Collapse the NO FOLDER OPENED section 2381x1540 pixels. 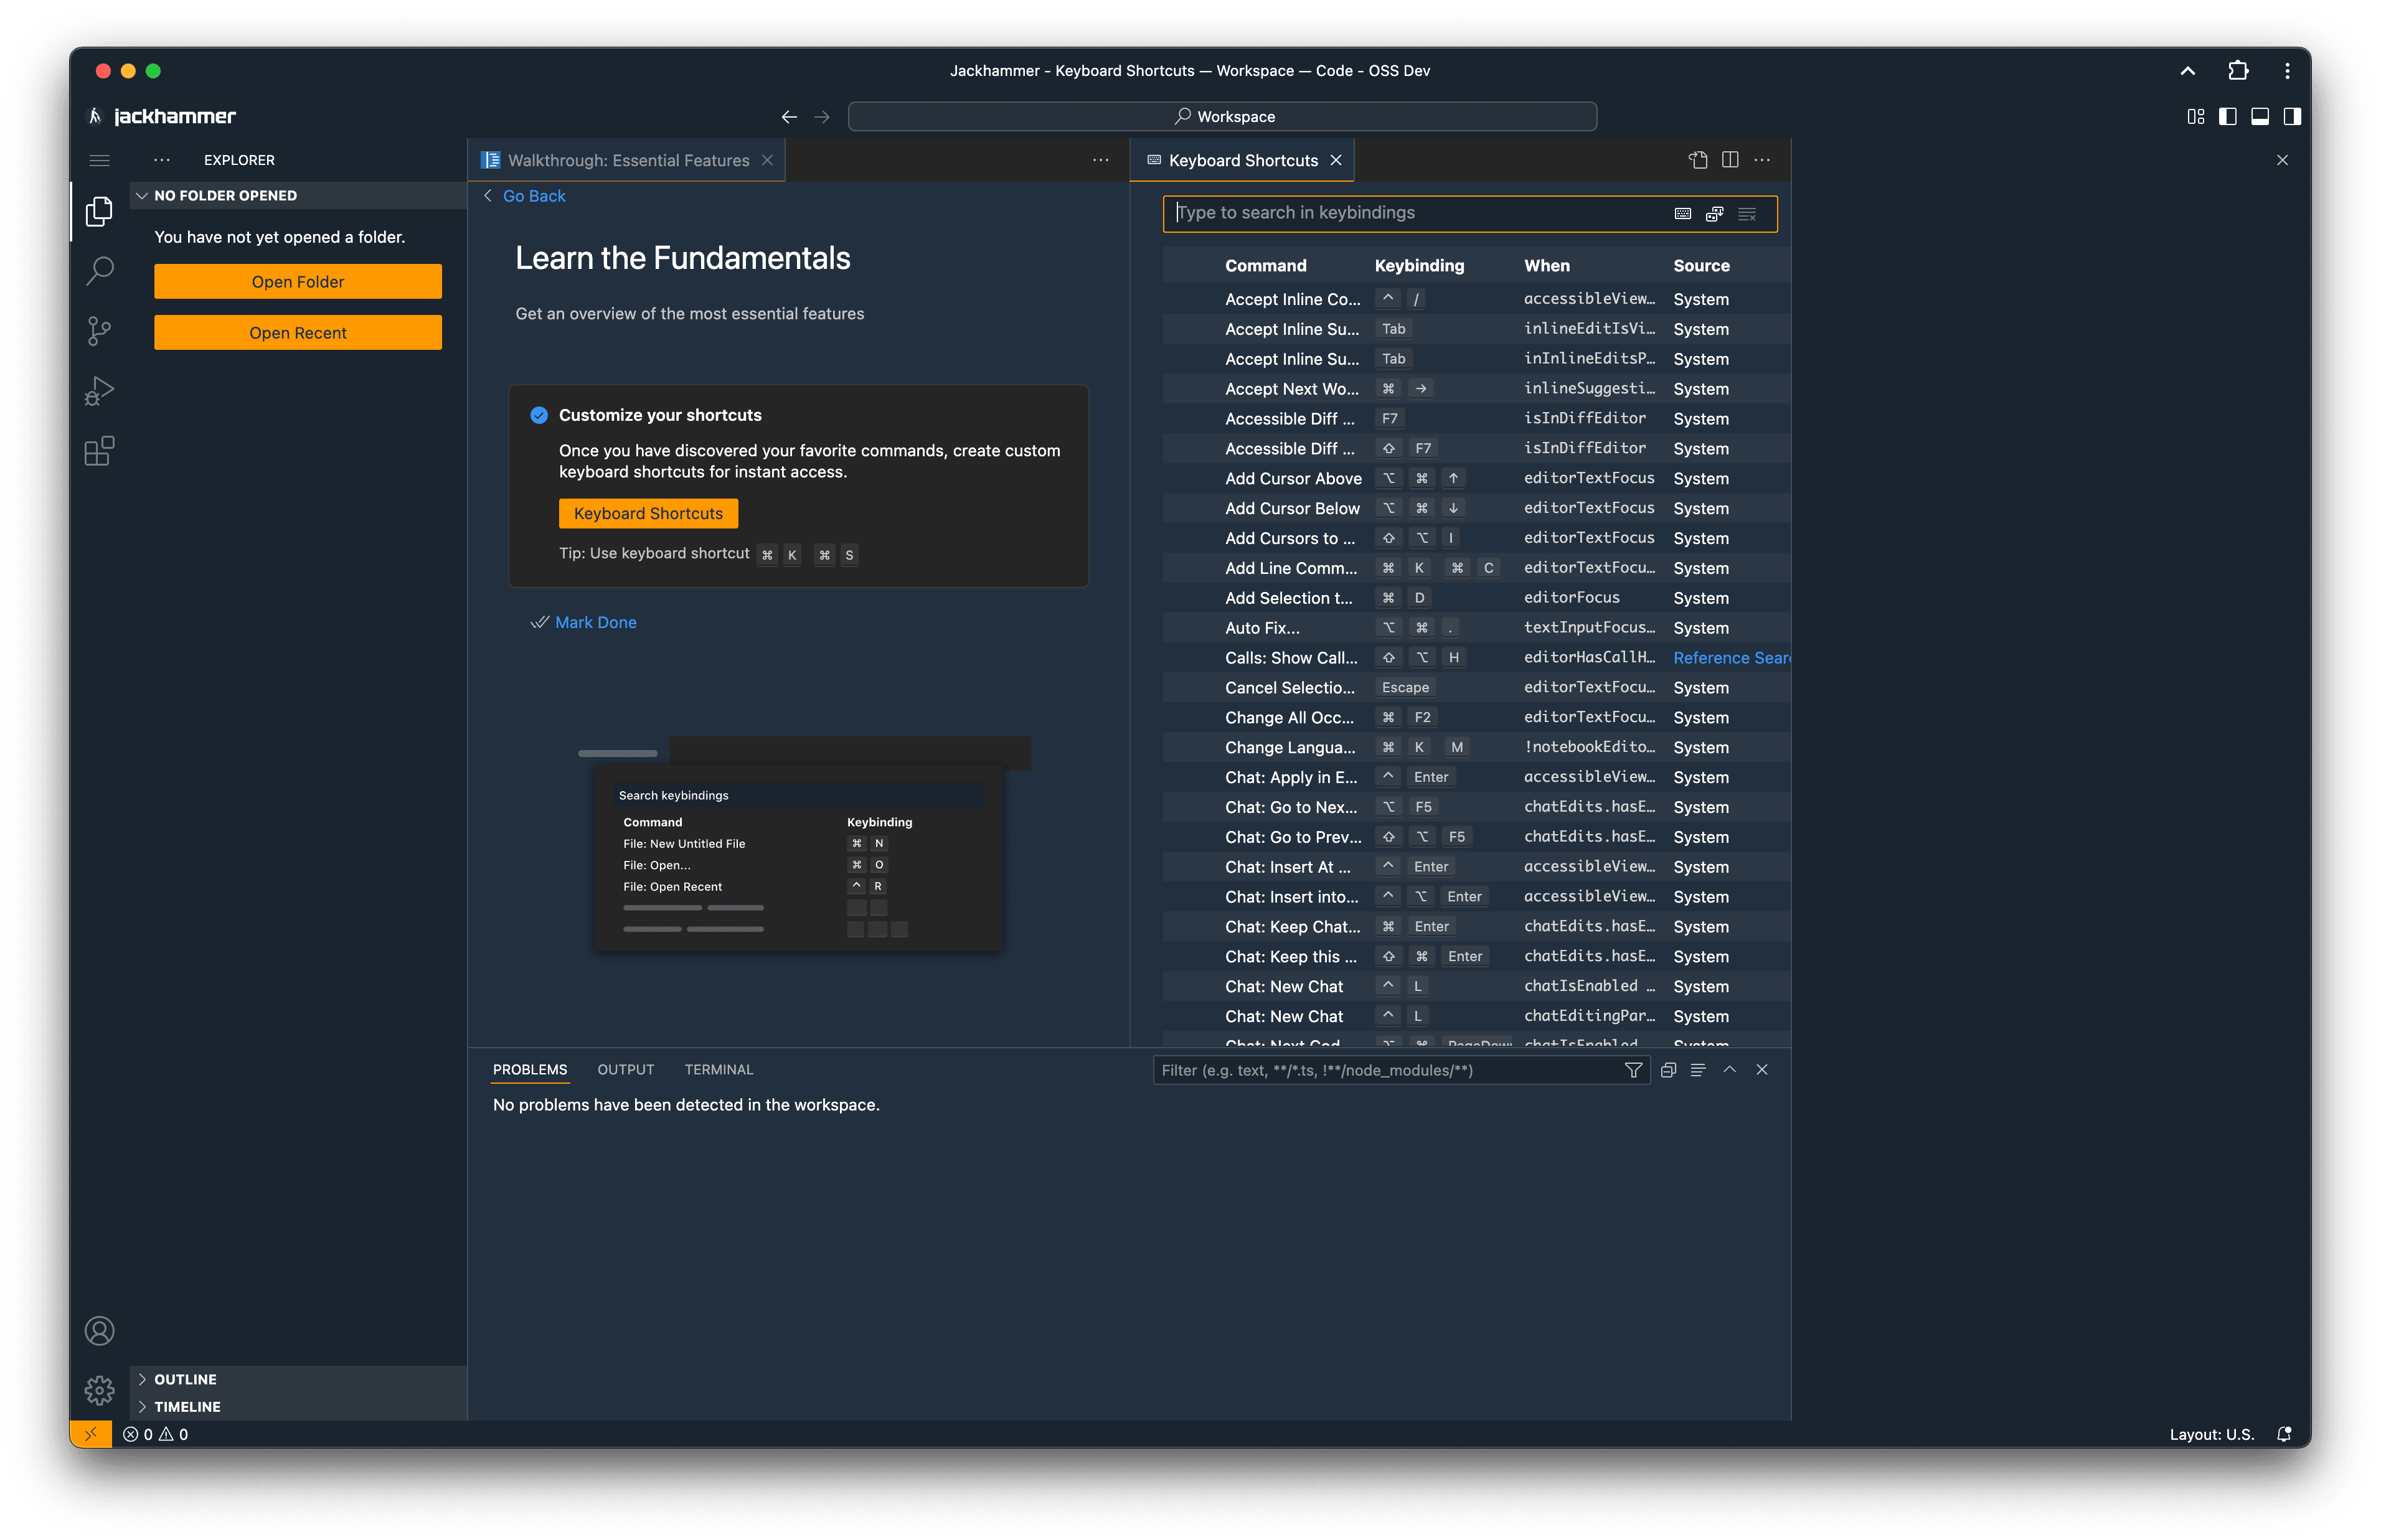298,195
